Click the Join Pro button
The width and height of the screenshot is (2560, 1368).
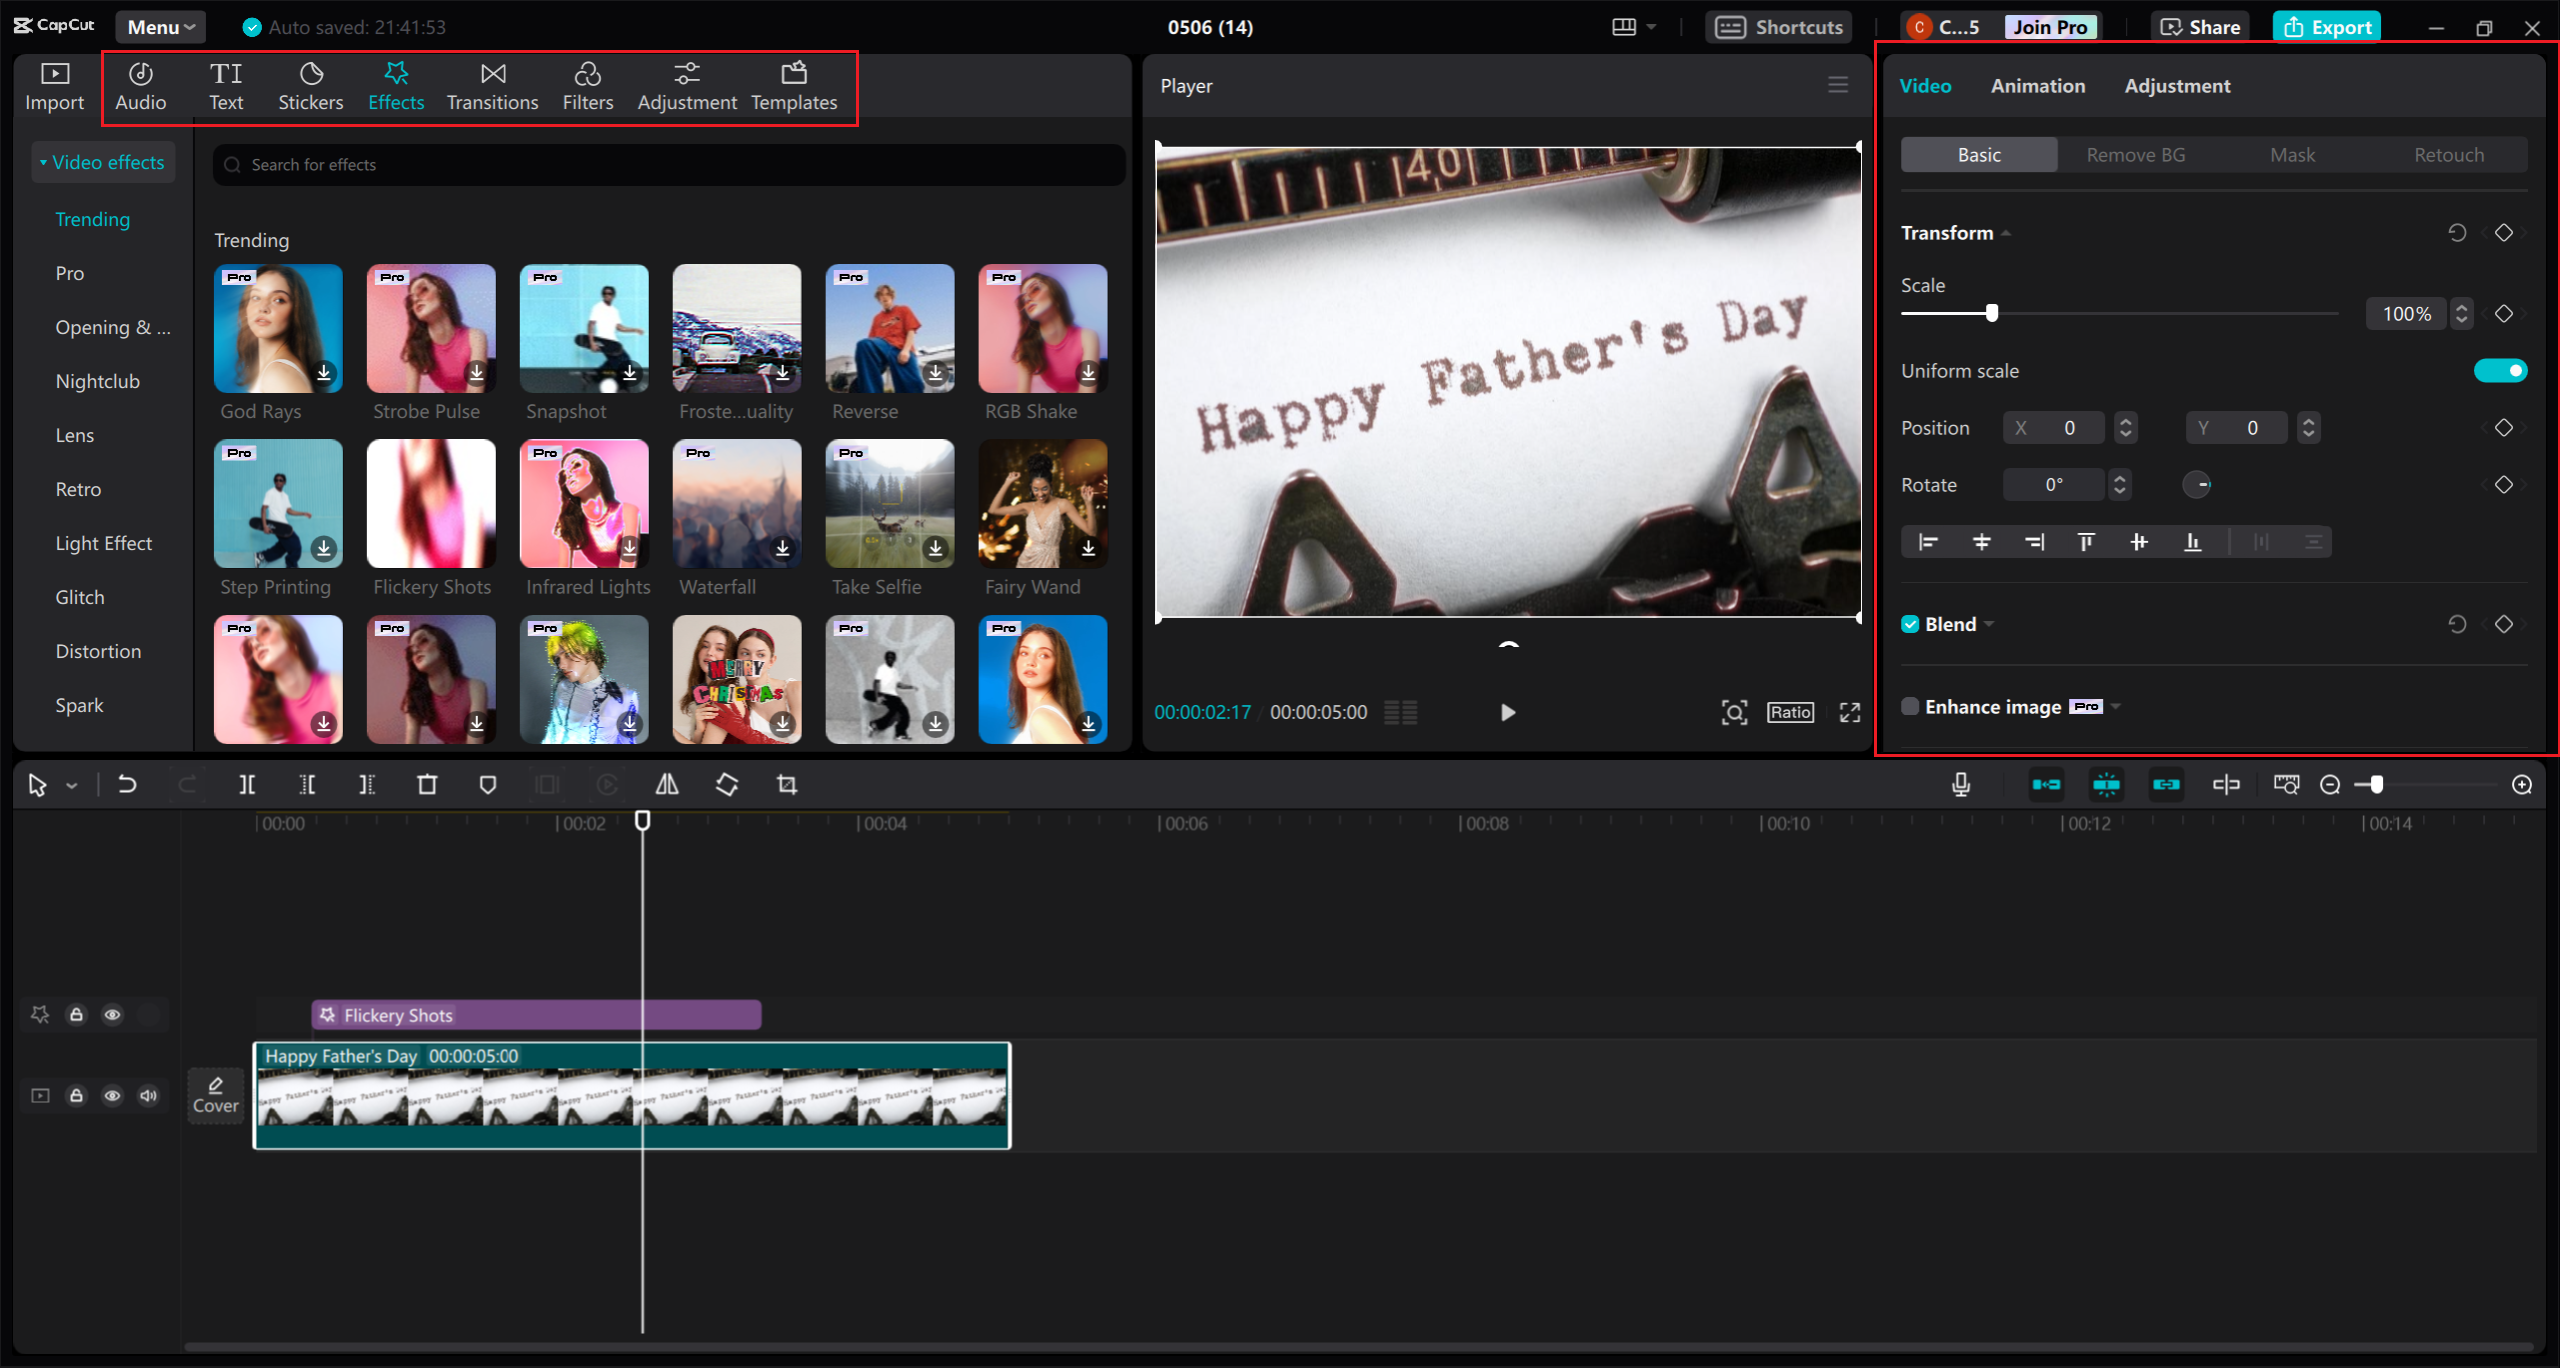pos(2050,27)
